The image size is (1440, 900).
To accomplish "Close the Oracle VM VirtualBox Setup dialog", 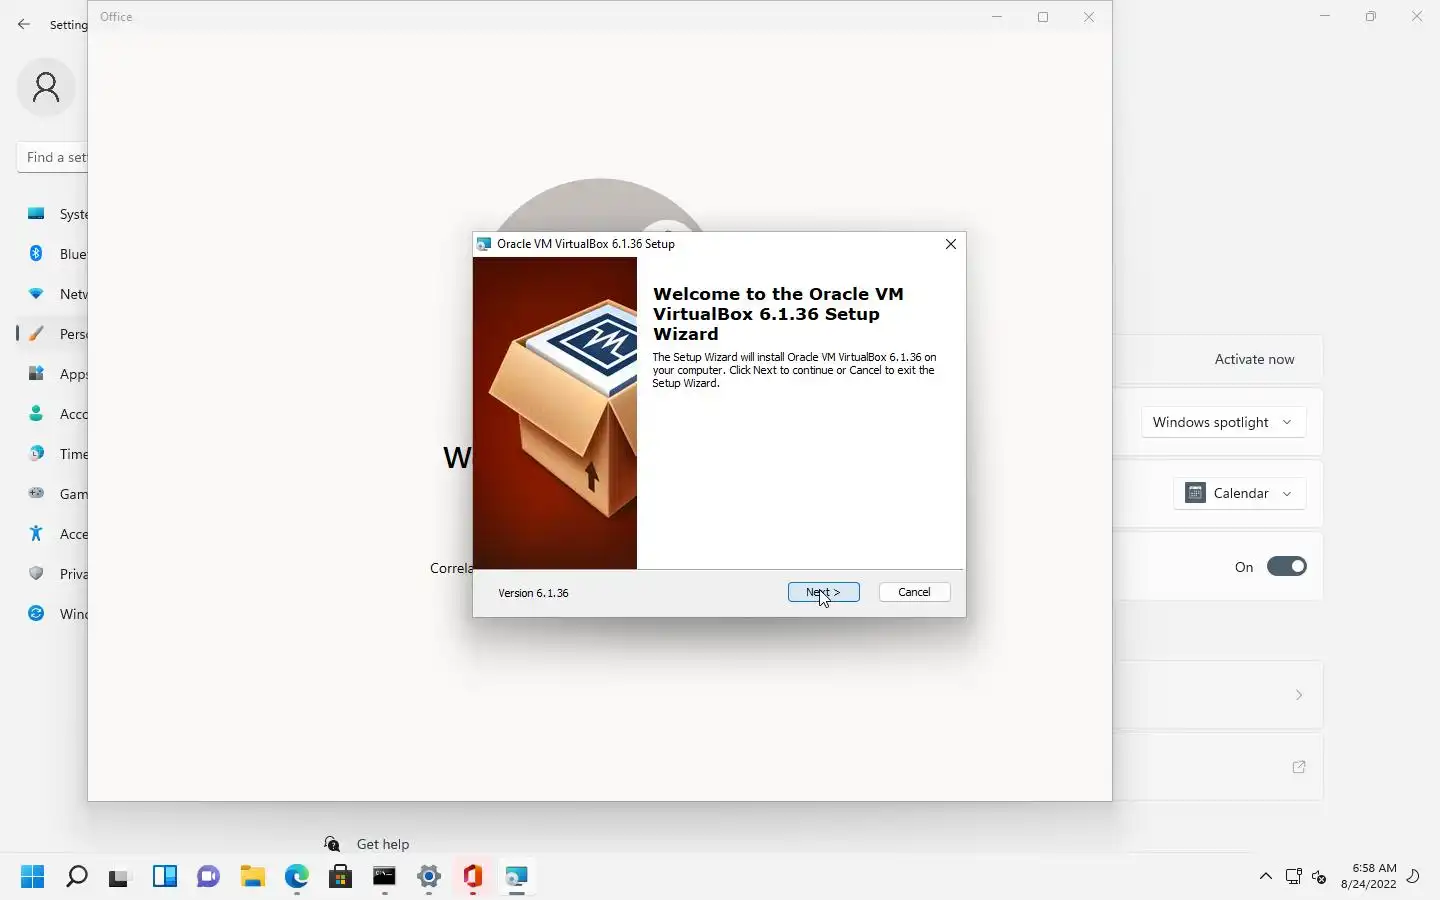I will 951,244.
